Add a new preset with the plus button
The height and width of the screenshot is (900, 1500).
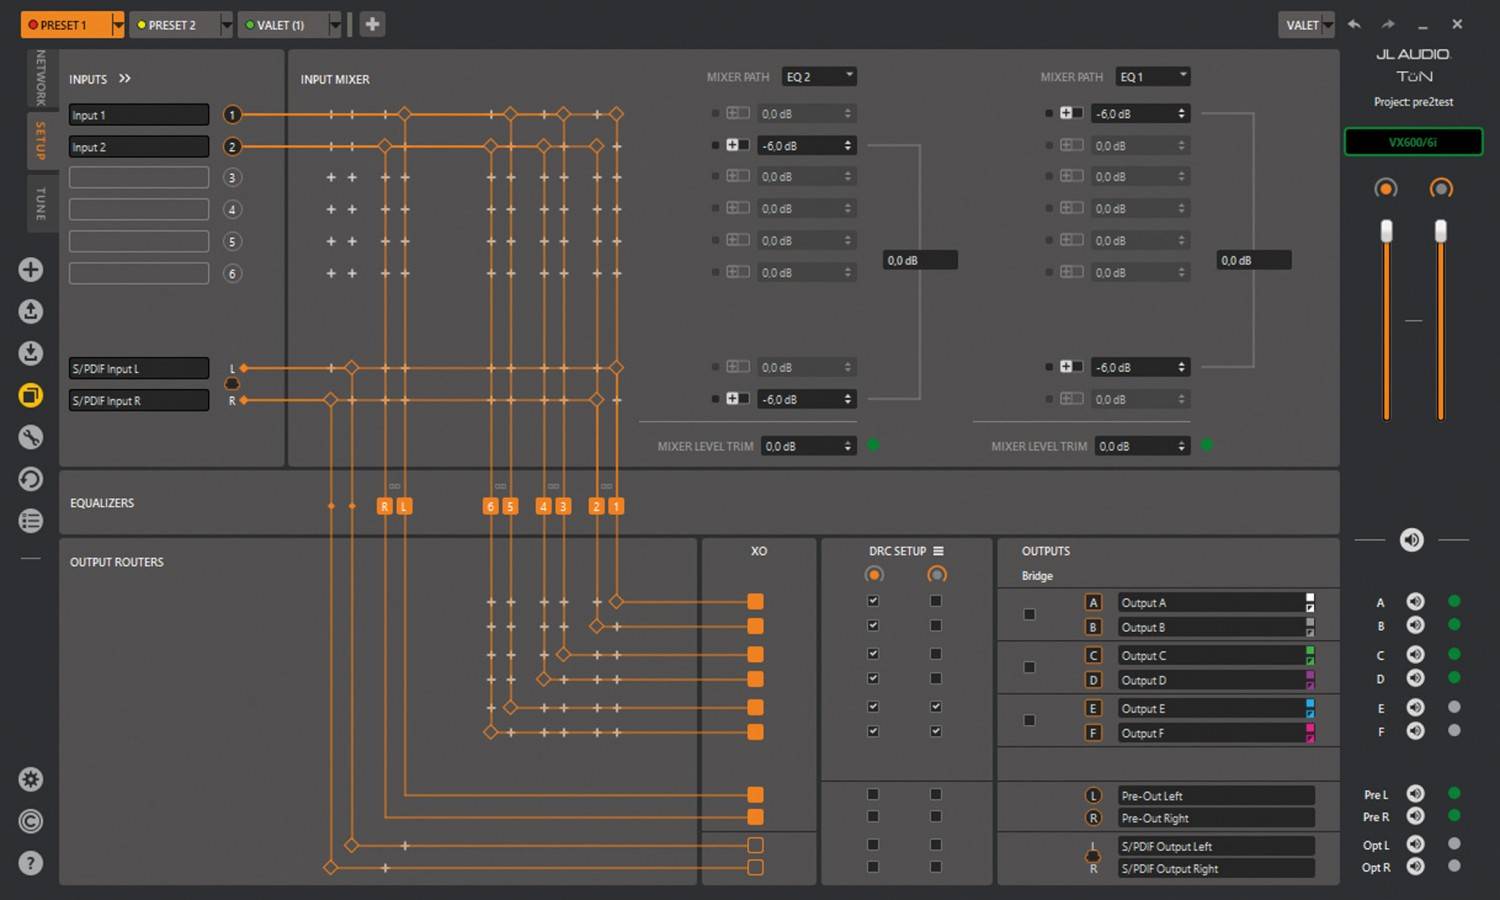(x=372, y=24)
